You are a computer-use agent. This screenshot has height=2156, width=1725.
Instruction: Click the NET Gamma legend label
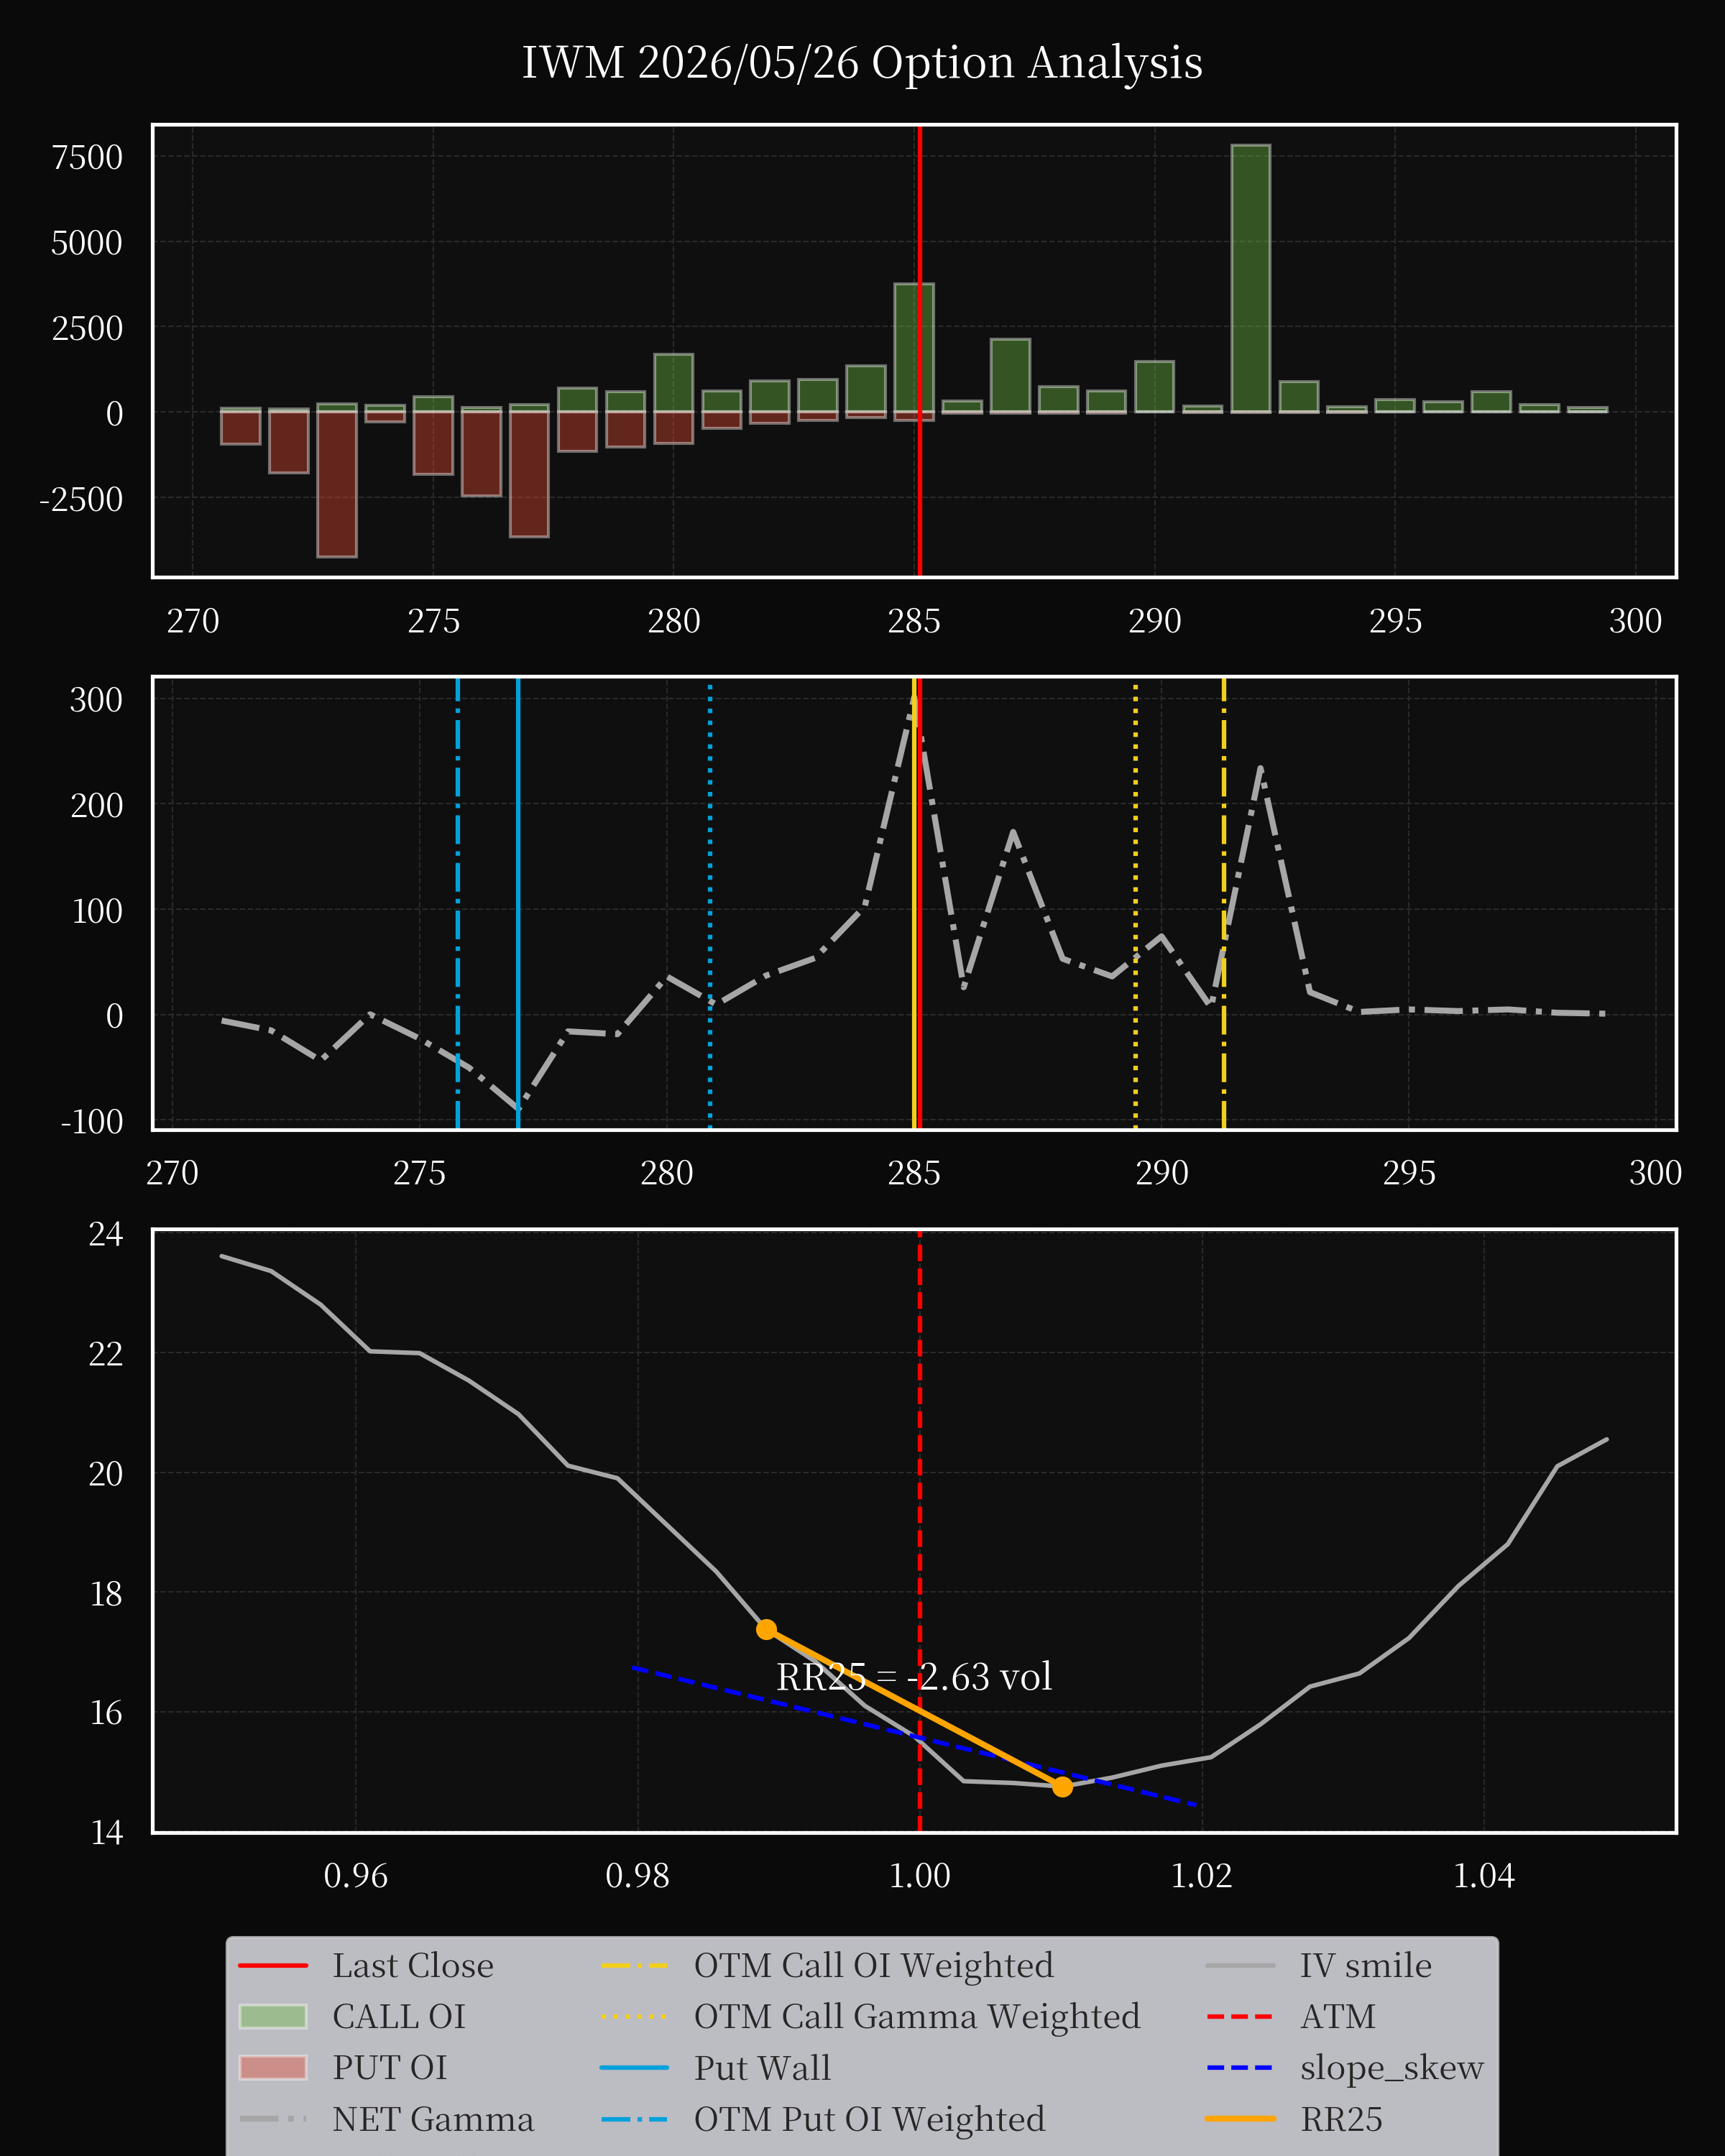coord(433,2119)
